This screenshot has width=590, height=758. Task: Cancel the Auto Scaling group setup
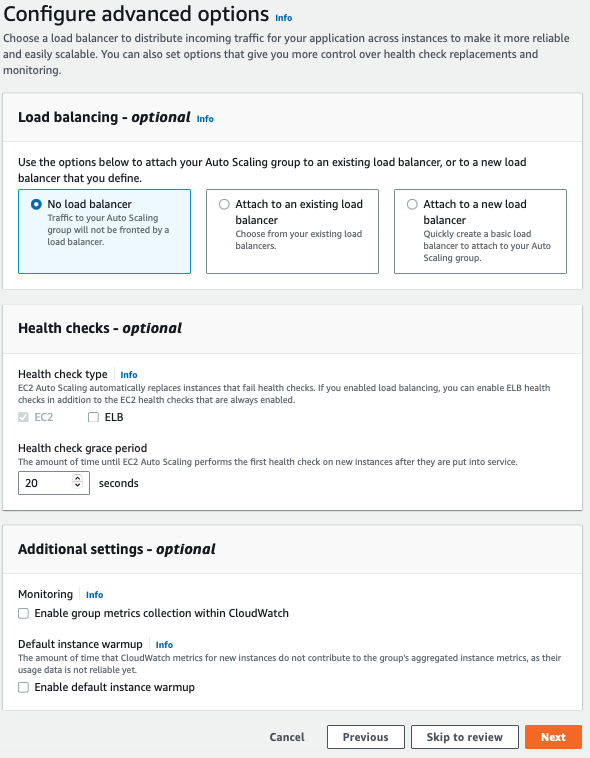pyautogui.click(x=287, y=737)
